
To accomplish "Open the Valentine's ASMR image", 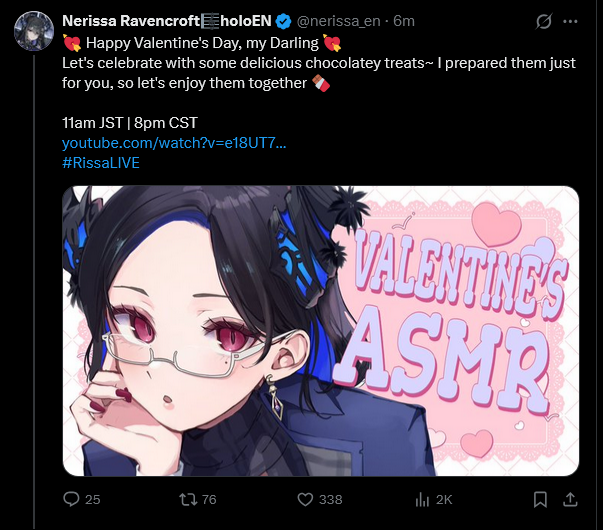I will (320, 331).
